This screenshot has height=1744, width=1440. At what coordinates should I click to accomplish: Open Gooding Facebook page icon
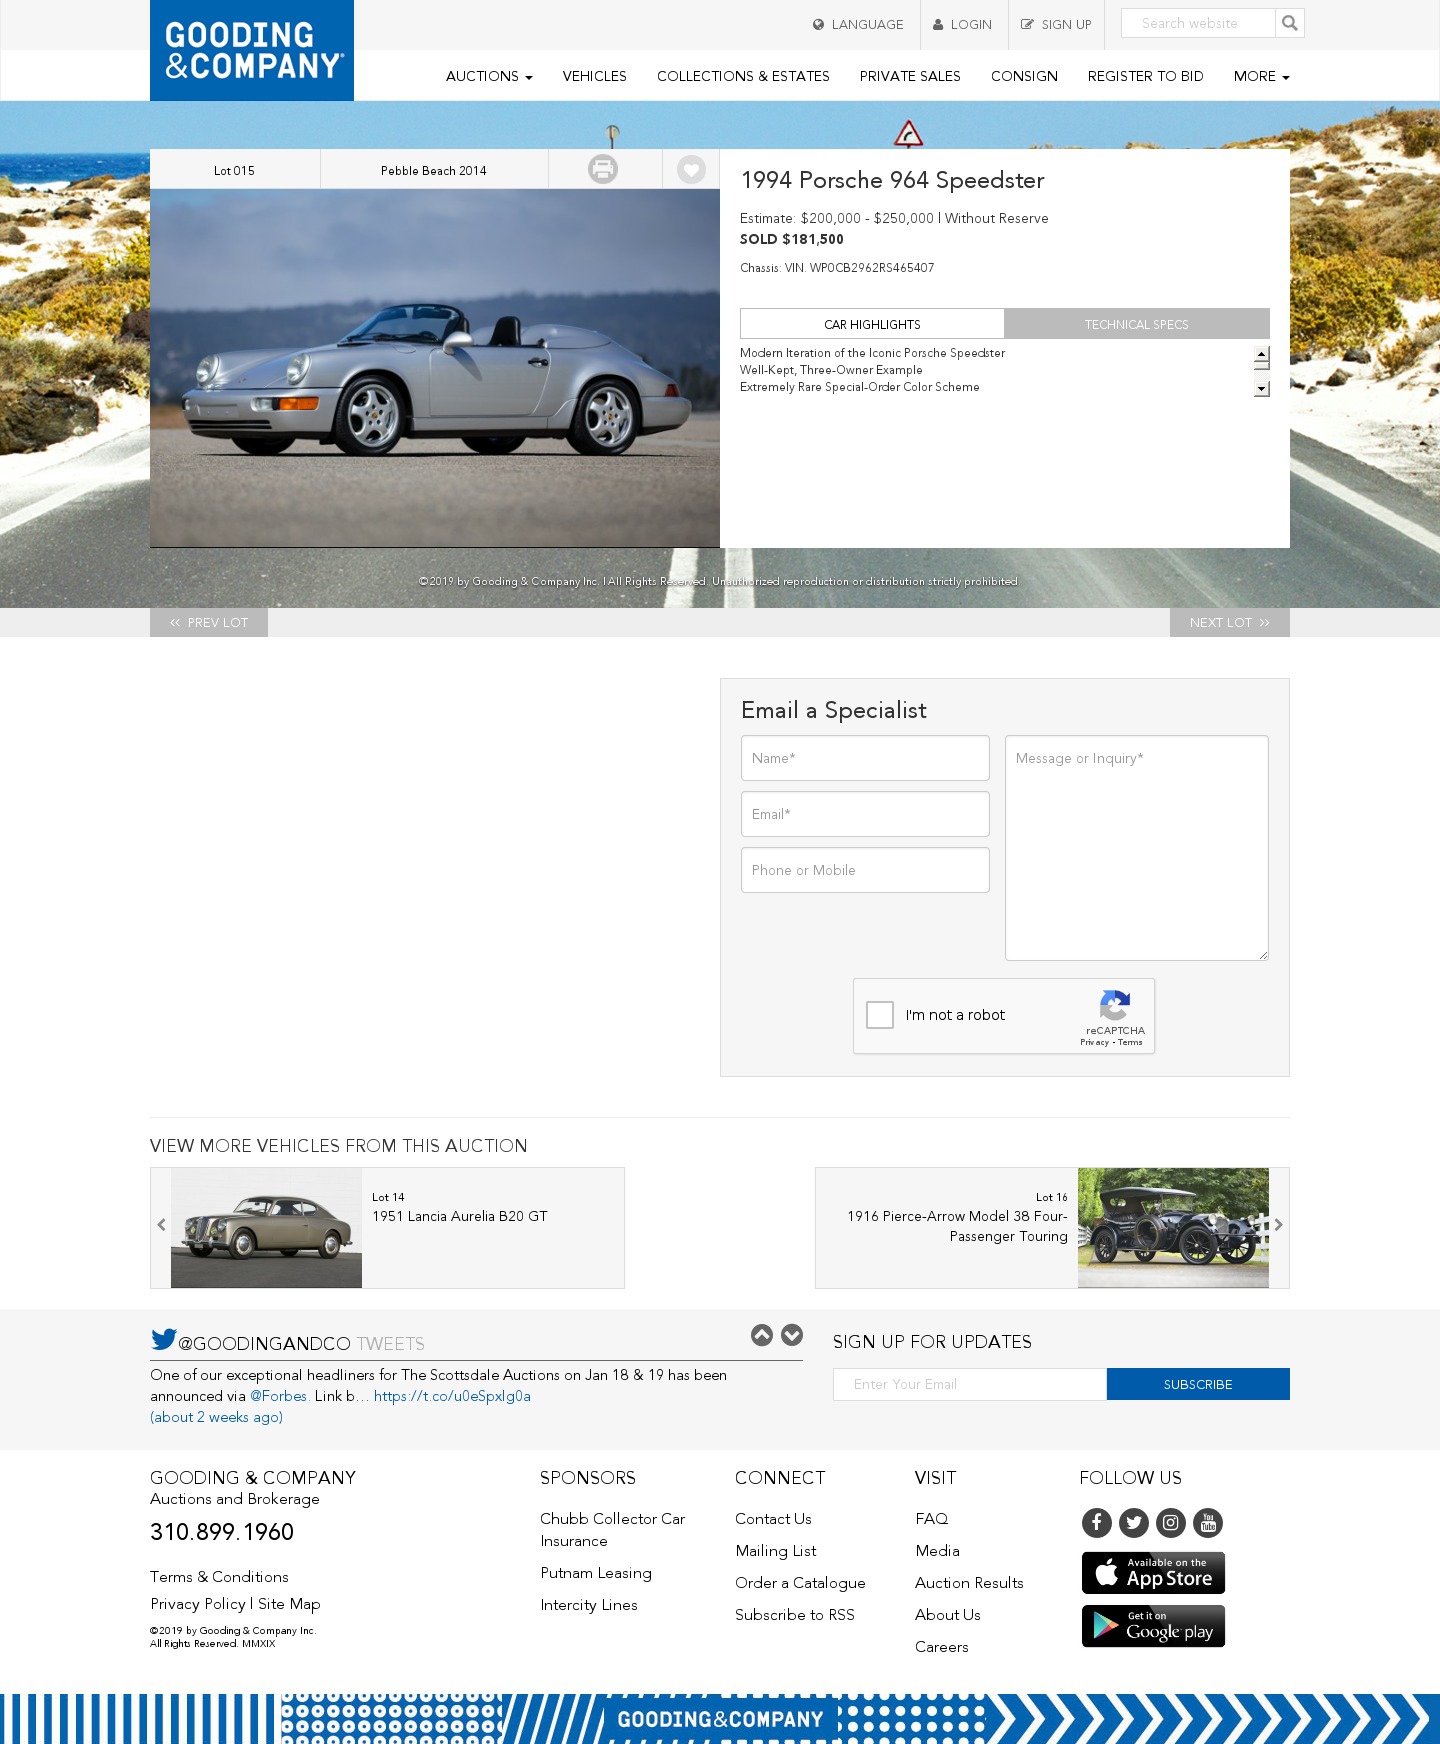1097,1523
